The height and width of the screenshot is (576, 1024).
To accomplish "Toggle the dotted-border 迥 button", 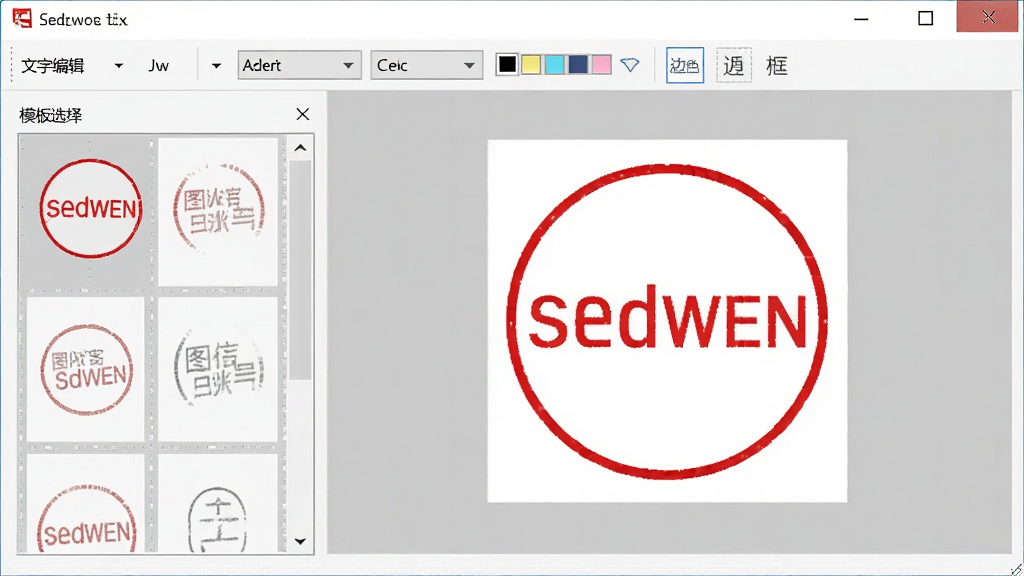I will point(734,65).
